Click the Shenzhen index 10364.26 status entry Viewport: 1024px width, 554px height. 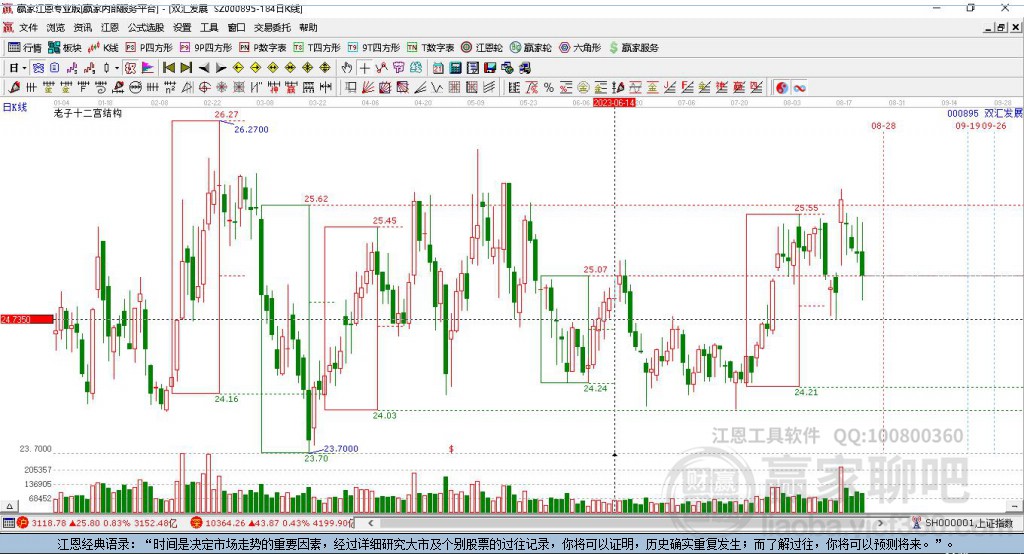(273, 523)
